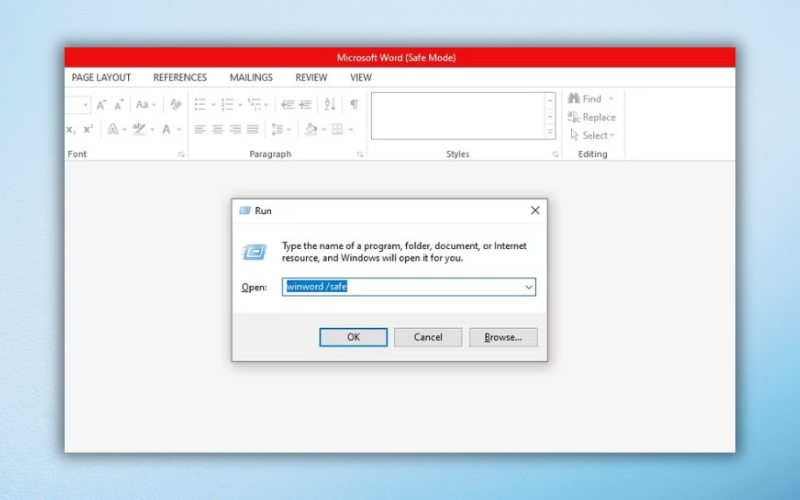Viewport: 800px width, 500px height.
Task: Click Increase Indent icon
Action: (x=305, y=105)
